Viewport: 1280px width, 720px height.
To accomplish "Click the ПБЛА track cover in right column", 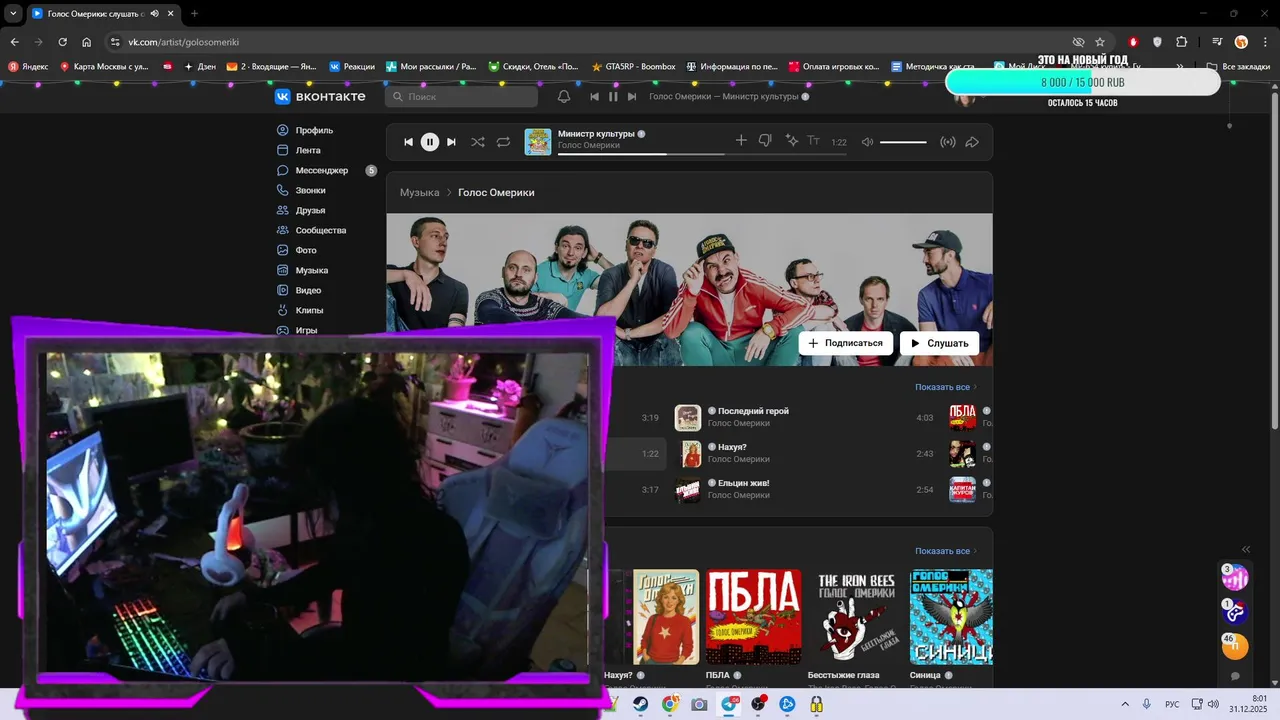I will [x=962, y=417].
